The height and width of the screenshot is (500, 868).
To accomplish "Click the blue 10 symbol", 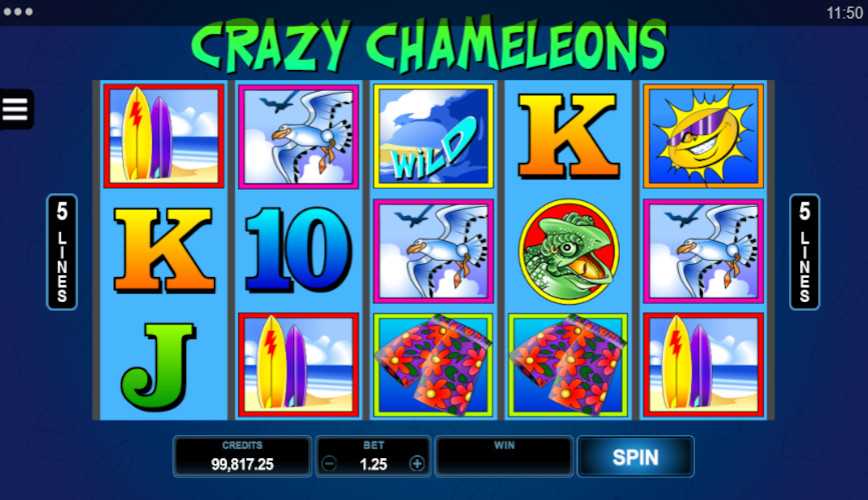I will 298,250.
